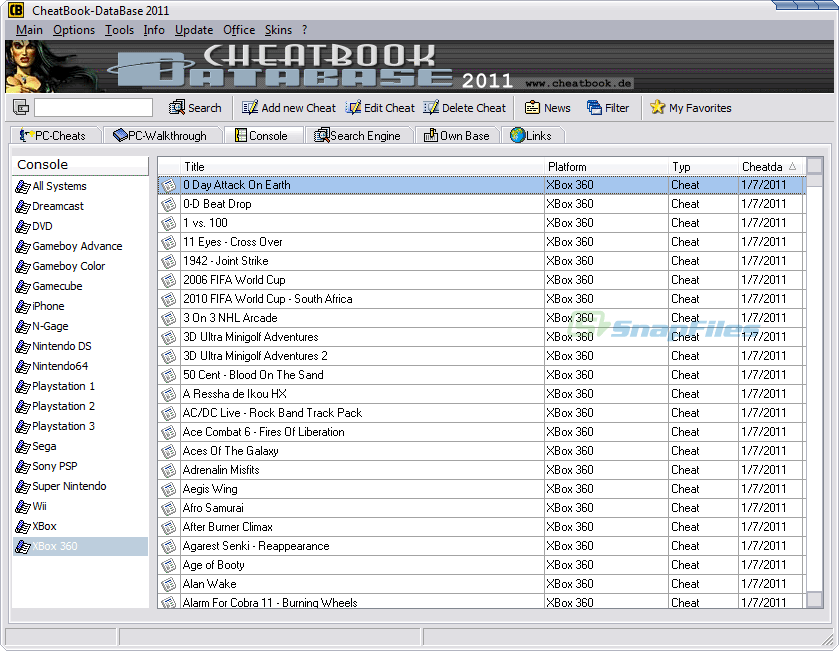
Task: Select the 0-D Beat Drop row
Action: (480, 204)
